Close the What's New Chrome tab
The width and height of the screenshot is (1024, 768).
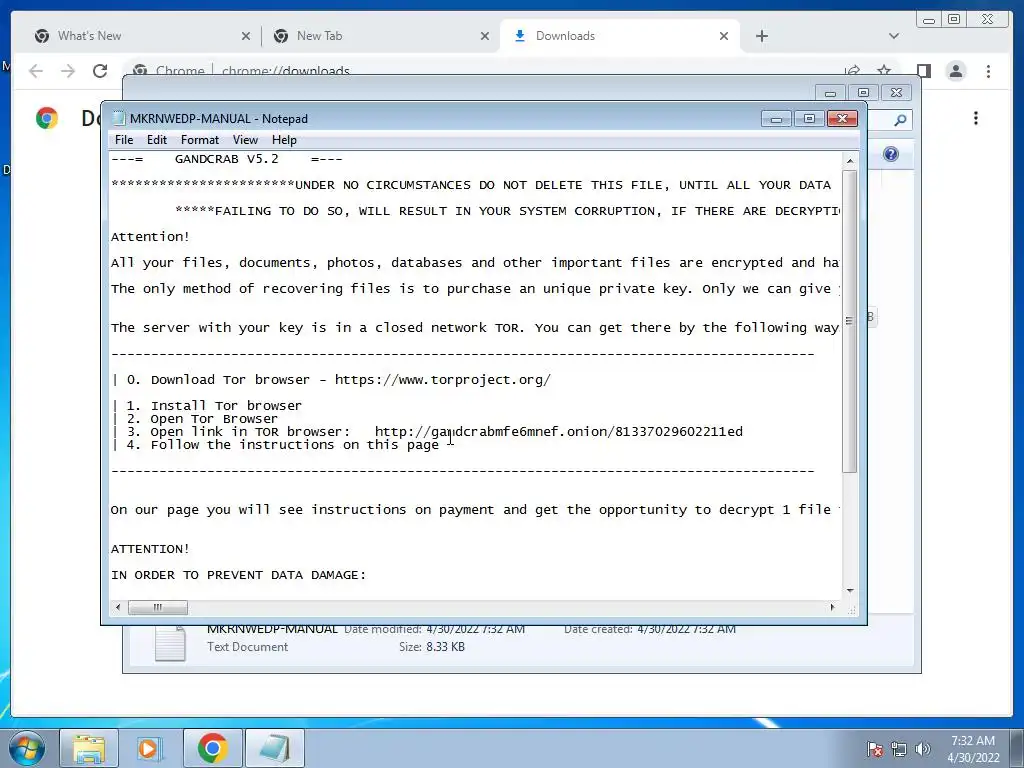pyautogui.click(x=246, y=36)
